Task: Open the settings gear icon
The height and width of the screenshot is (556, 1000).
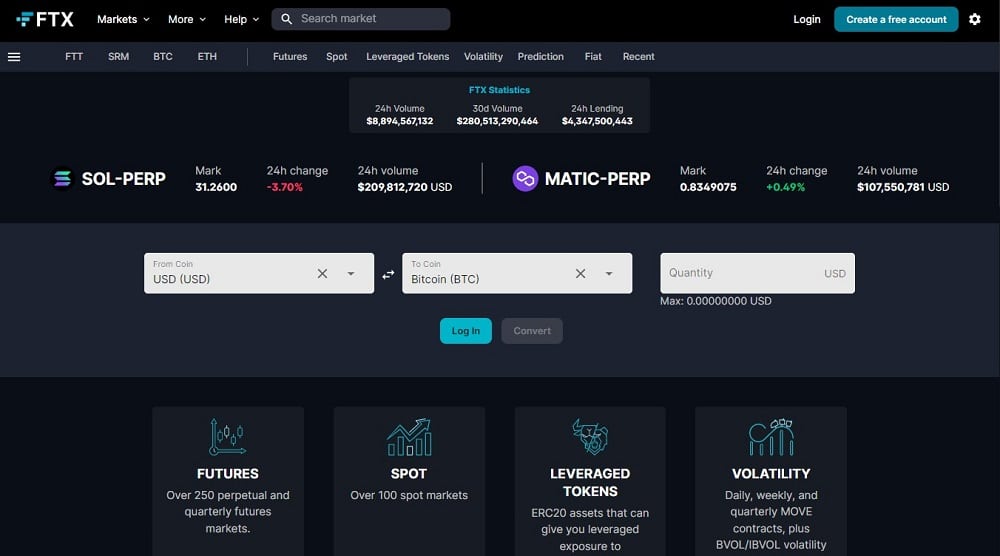Action: (x=974, y=19)
